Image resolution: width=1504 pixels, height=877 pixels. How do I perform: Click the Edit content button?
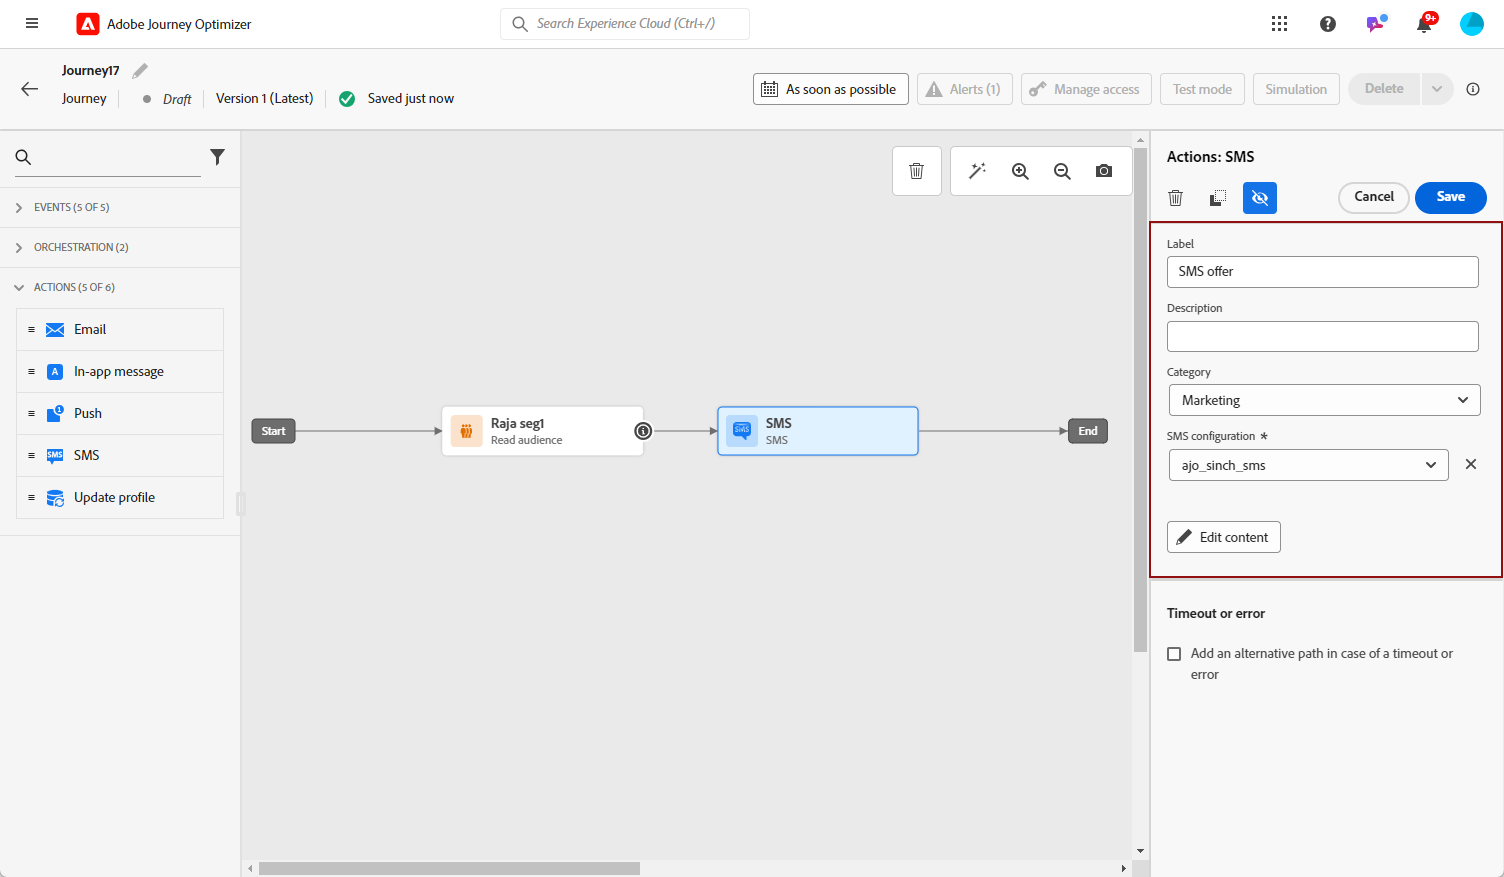tap(1224, 537)
